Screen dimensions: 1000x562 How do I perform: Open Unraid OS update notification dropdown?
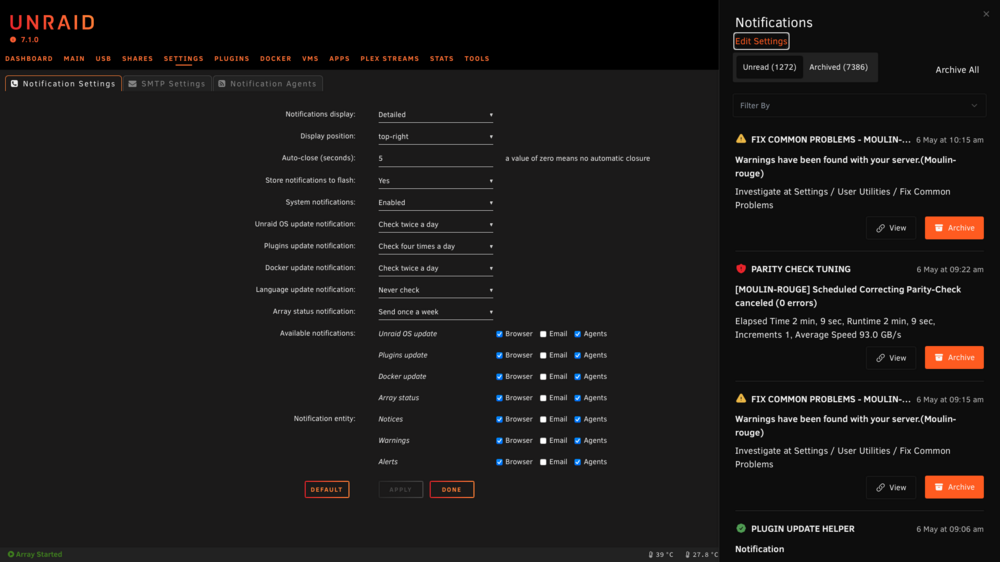[435, 225]
